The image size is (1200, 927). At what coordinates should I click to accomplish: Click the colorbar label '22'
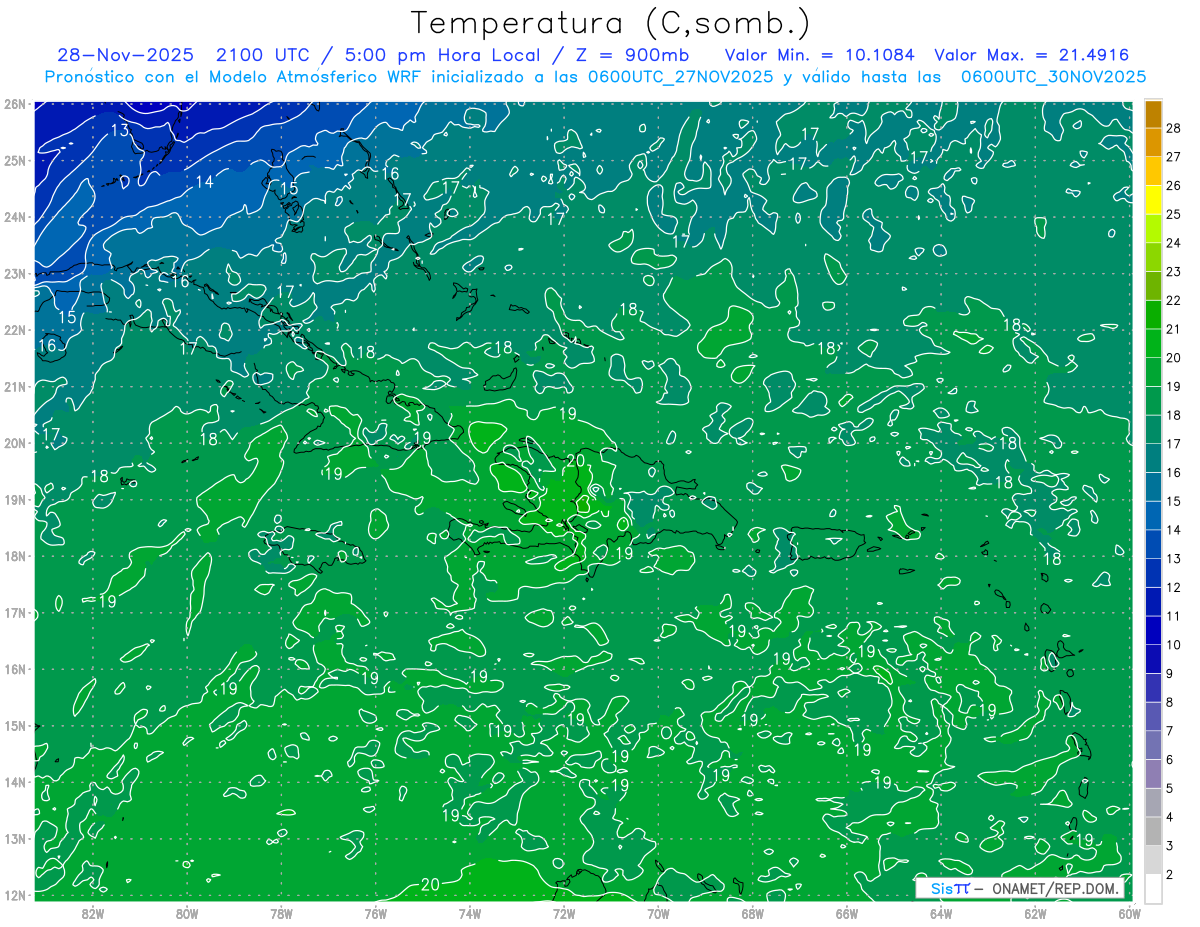1173,300
